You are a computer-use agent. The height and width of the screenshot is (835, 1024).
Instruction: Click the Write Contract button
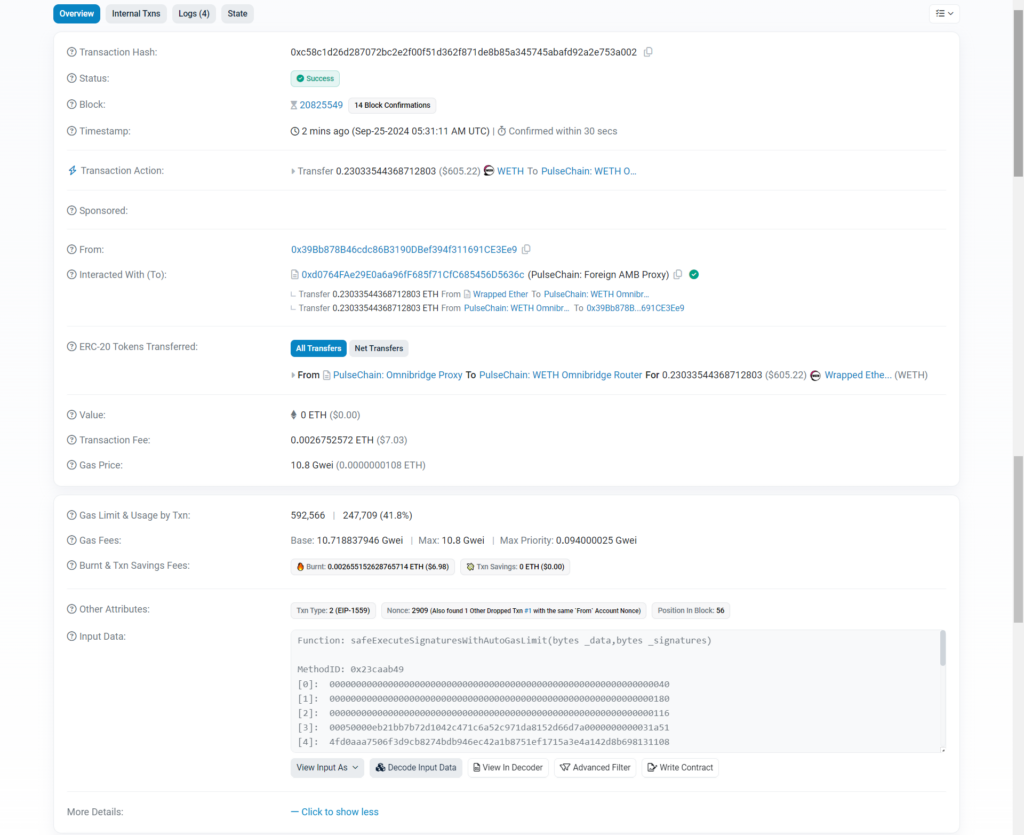(680, 768)
